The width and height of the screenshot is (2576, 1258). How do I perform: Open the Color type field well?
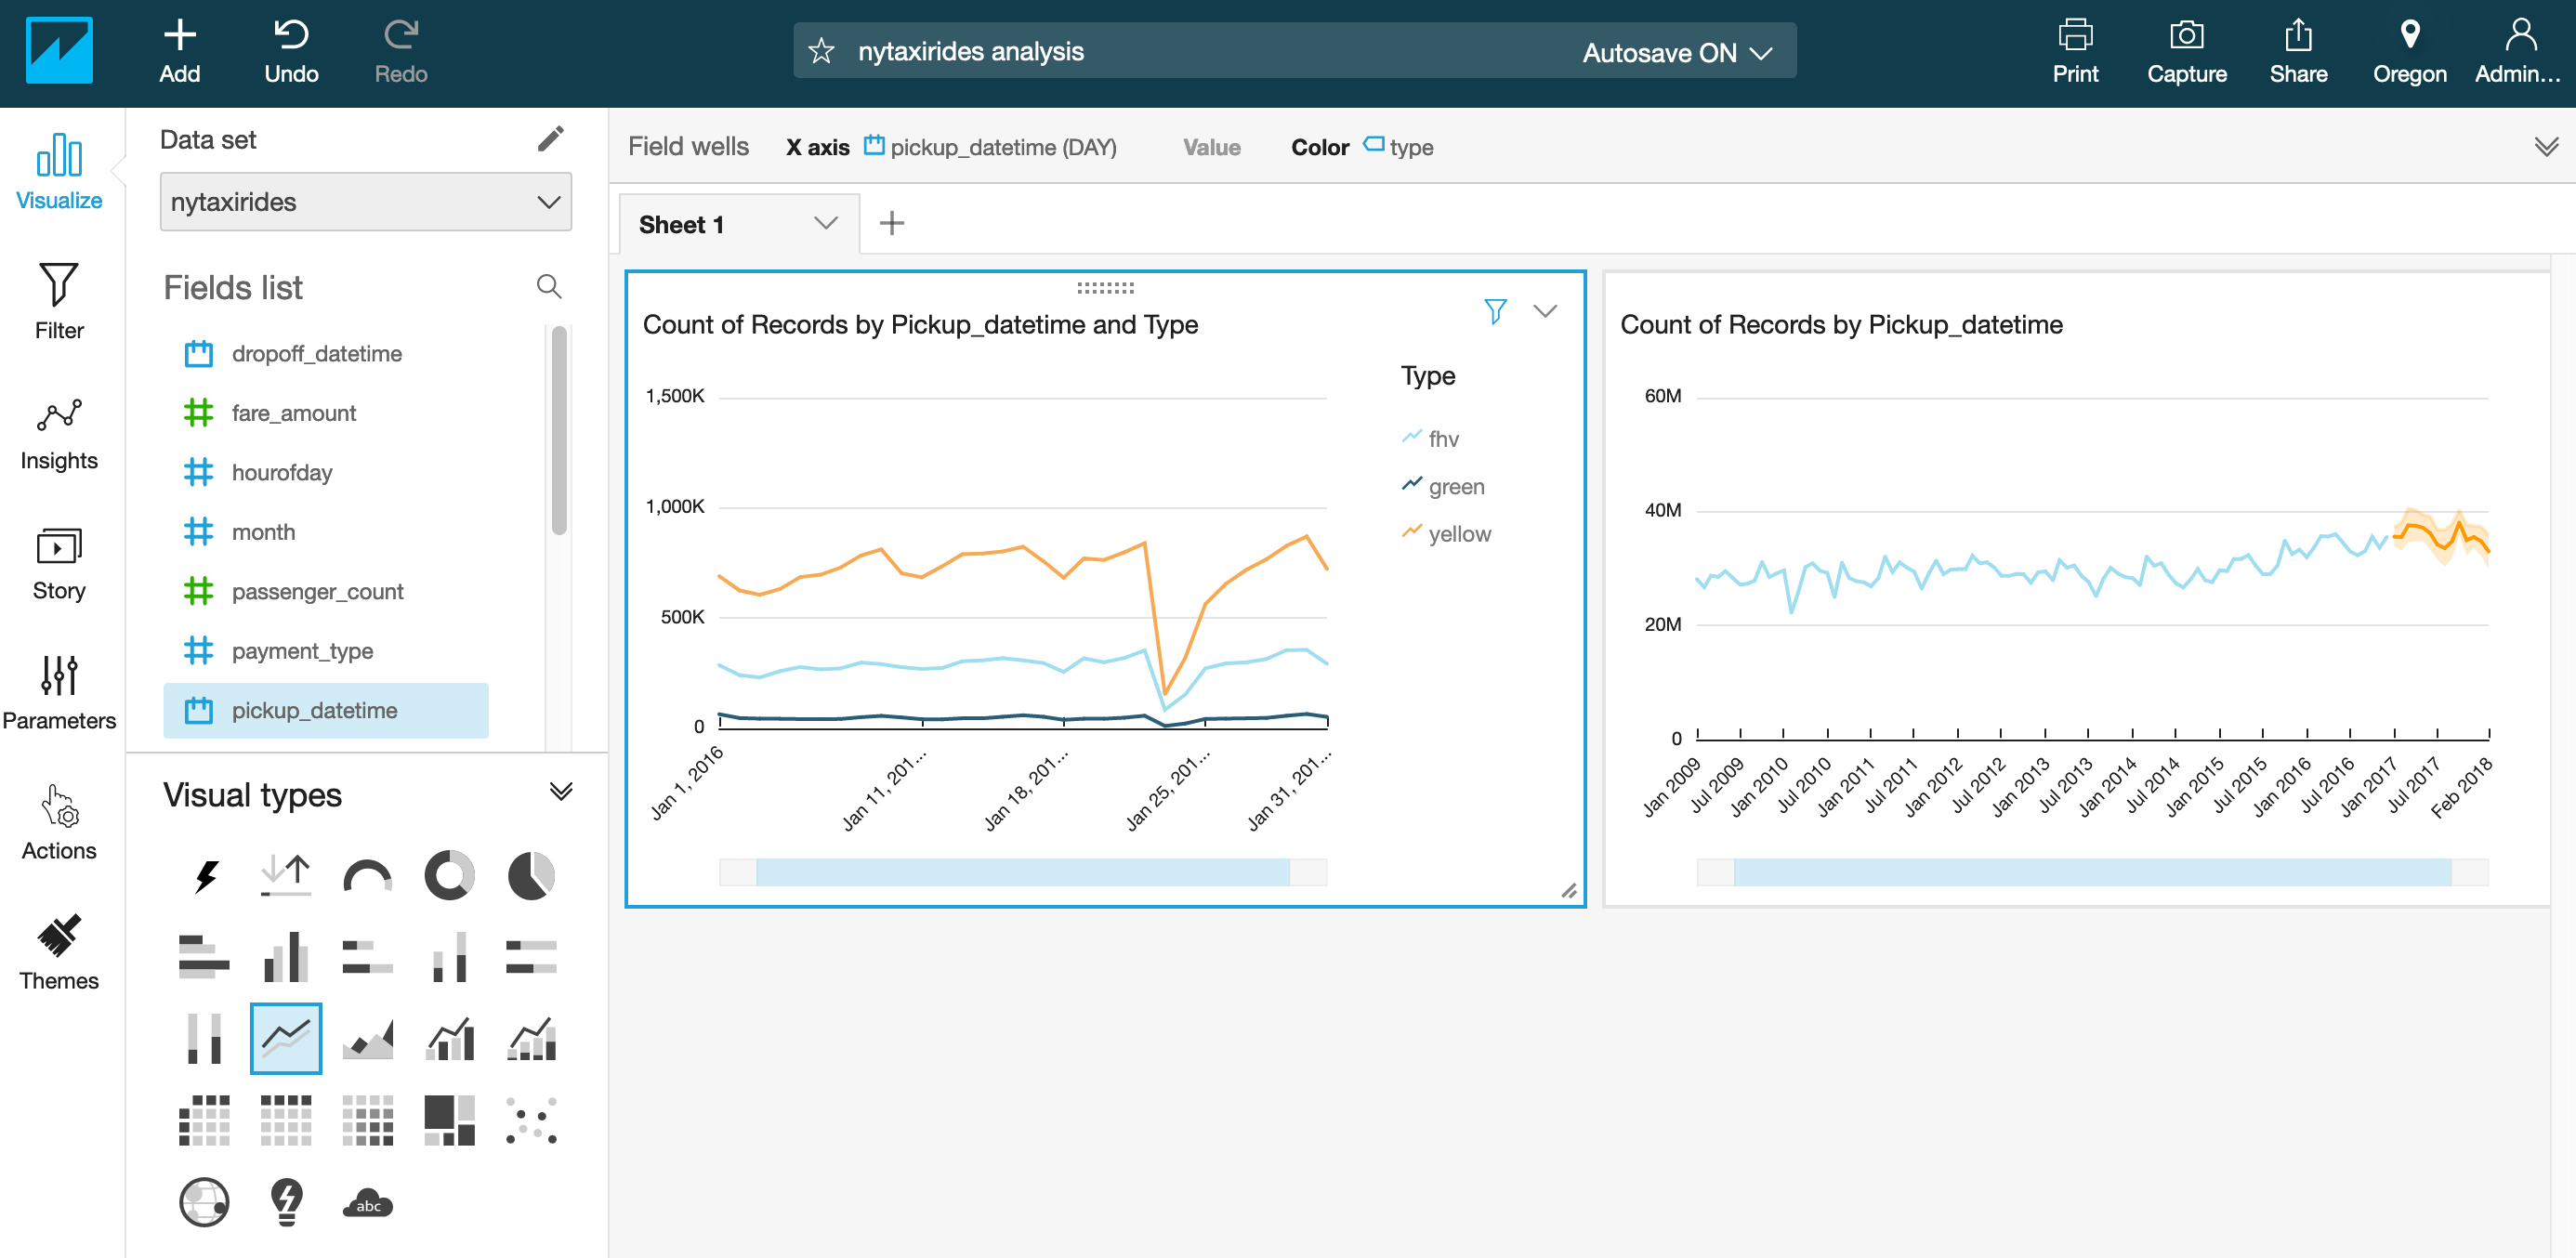coord(1398,147)
